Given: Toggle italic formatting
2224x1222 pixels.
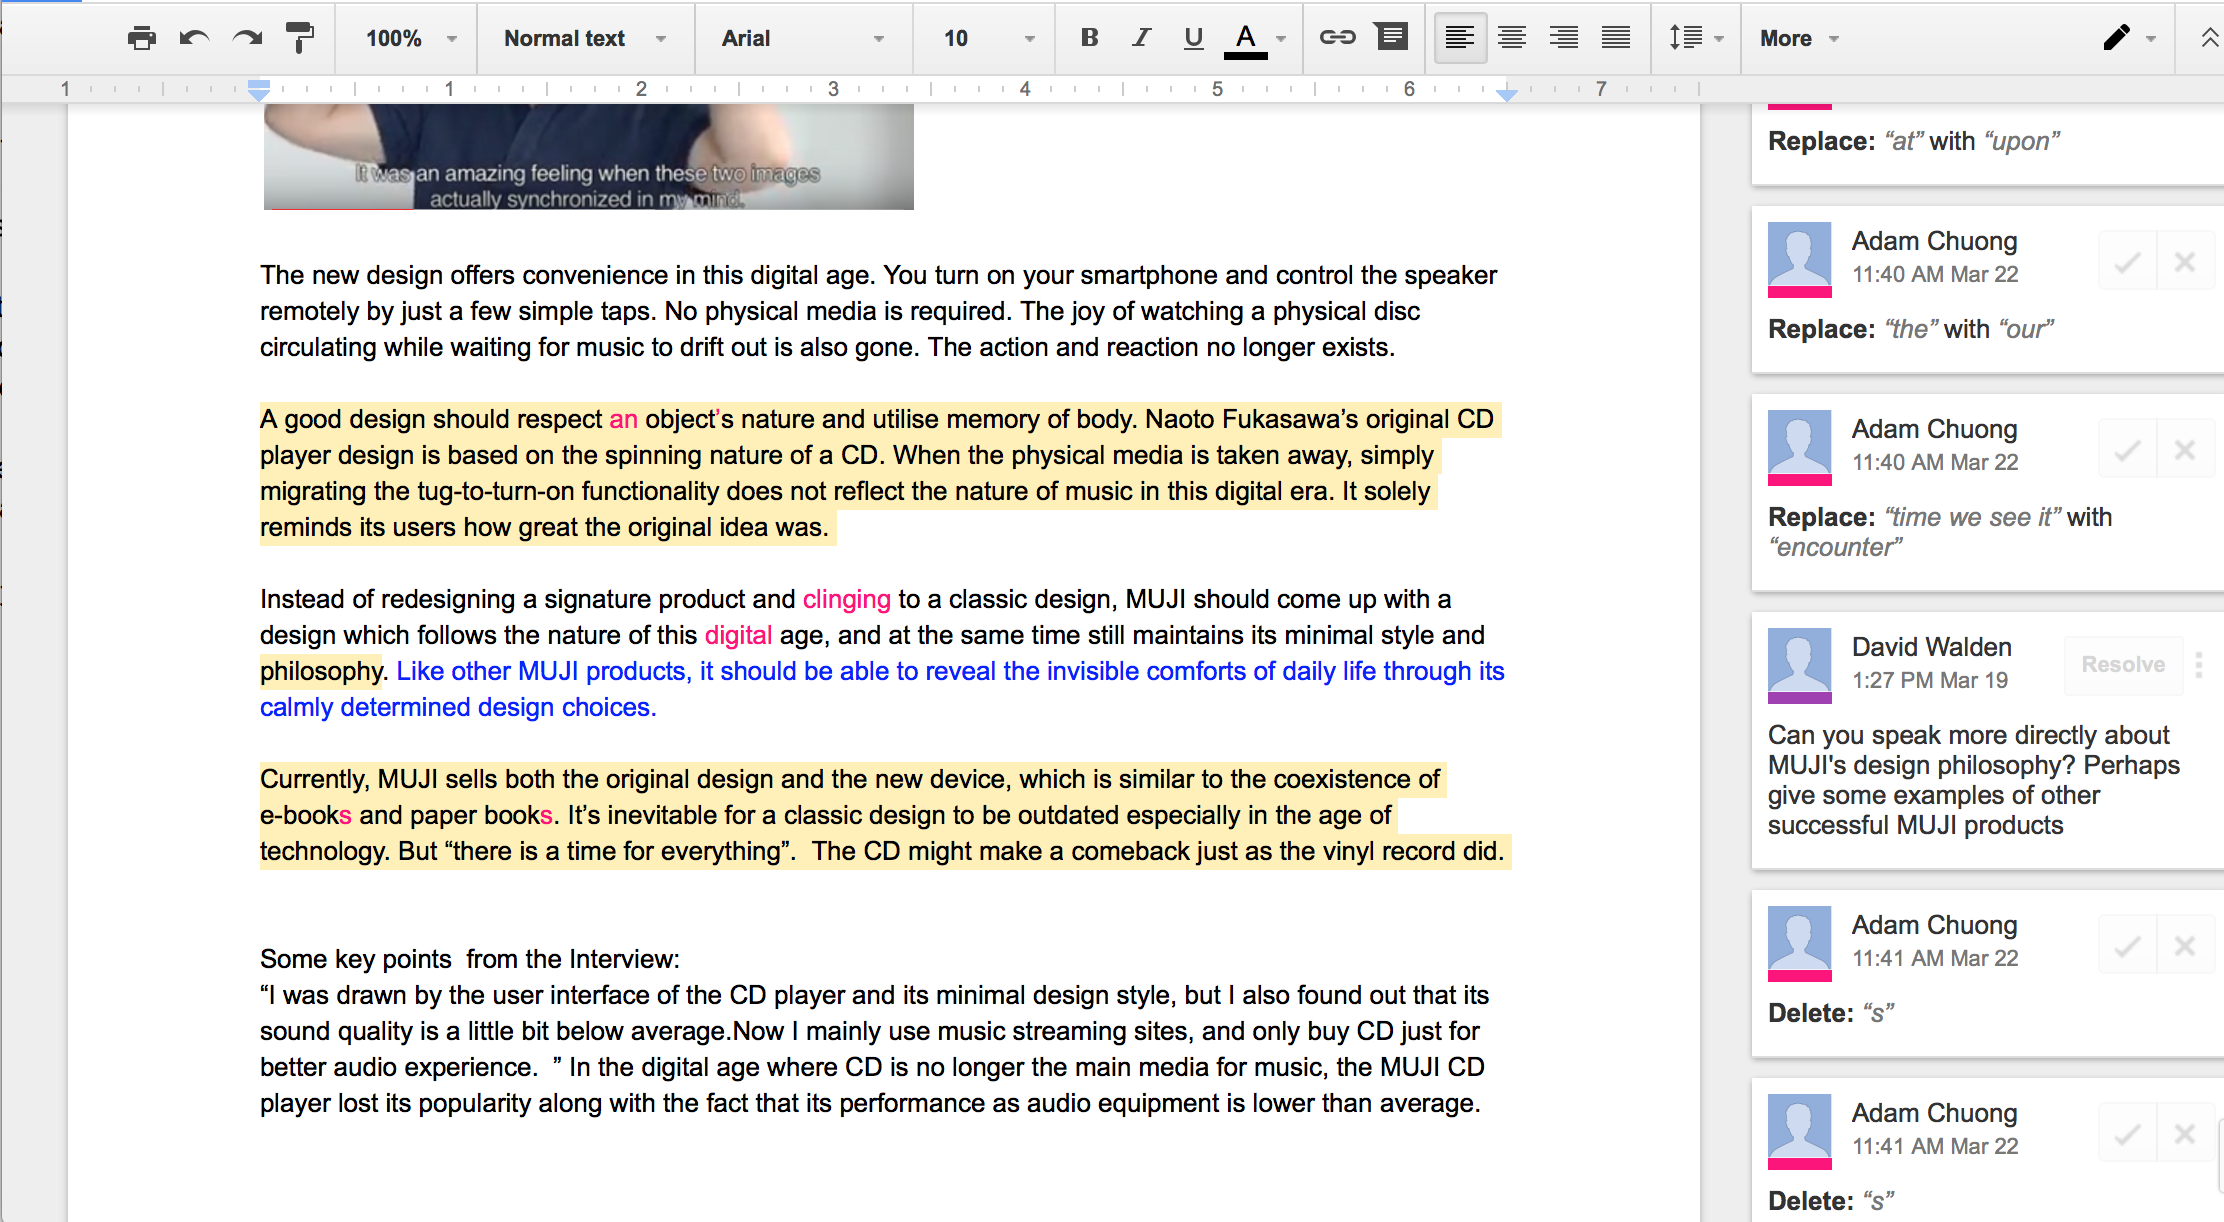Looking at the screenshot, I should coord(1141,38).
